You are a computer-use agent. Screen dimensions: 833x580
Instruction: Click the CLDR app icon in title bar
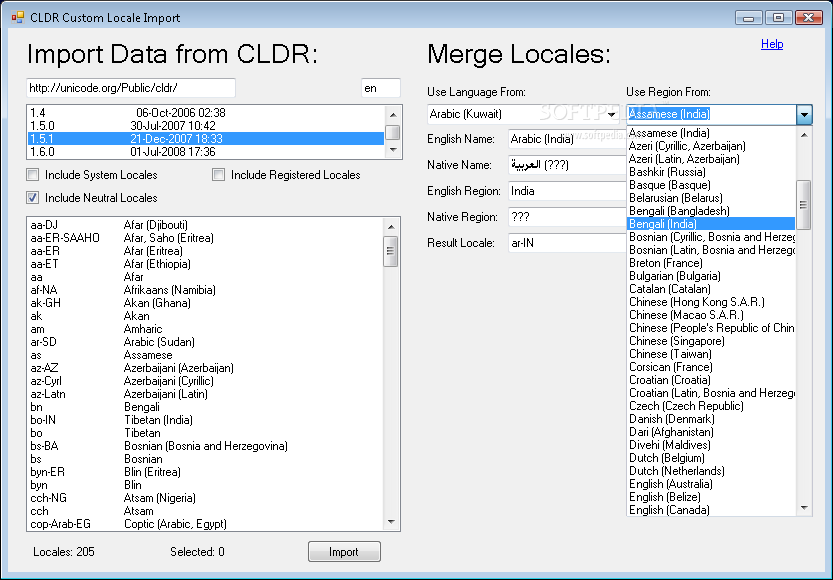click(18, 18)
